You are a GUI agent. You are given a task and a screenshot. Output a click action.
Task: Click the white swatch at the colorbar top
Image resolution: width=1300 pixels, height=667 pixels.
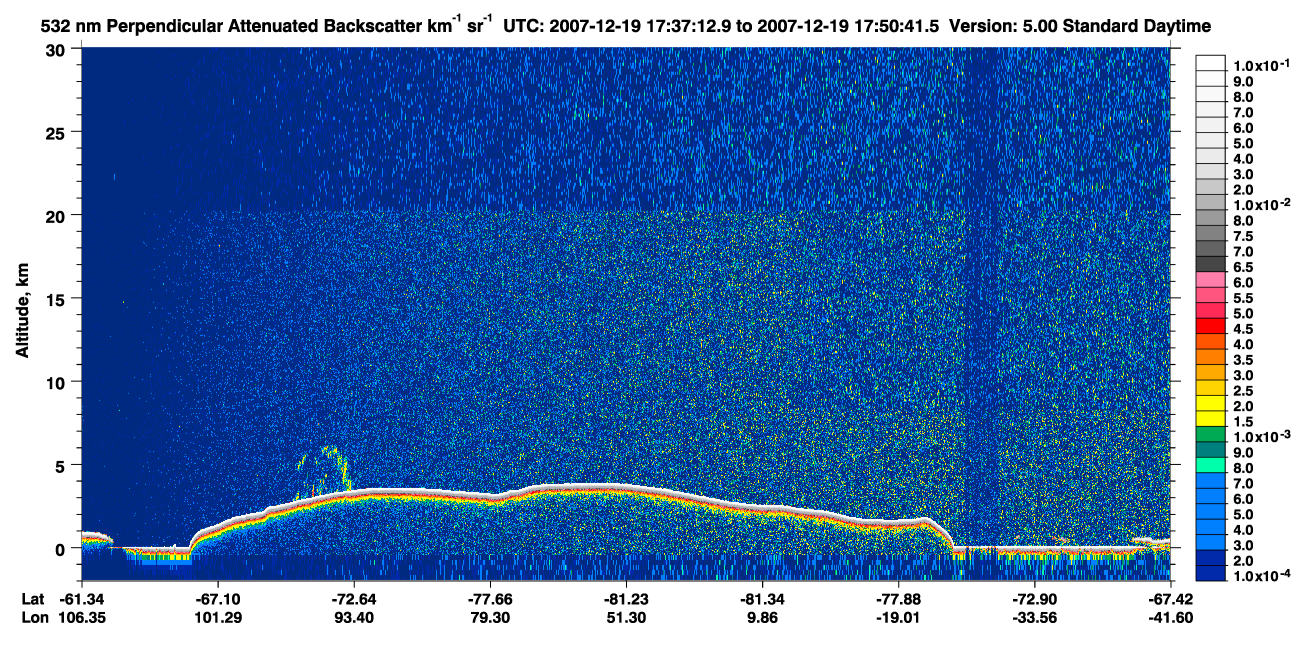[x=1210, y=61]
